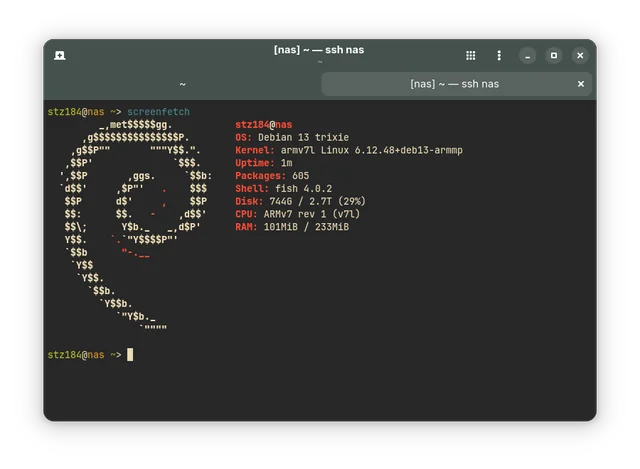640x469 pixels.
Task: Click the "CPU: ARMv7 rev 1" line
Action: (297, 214)
